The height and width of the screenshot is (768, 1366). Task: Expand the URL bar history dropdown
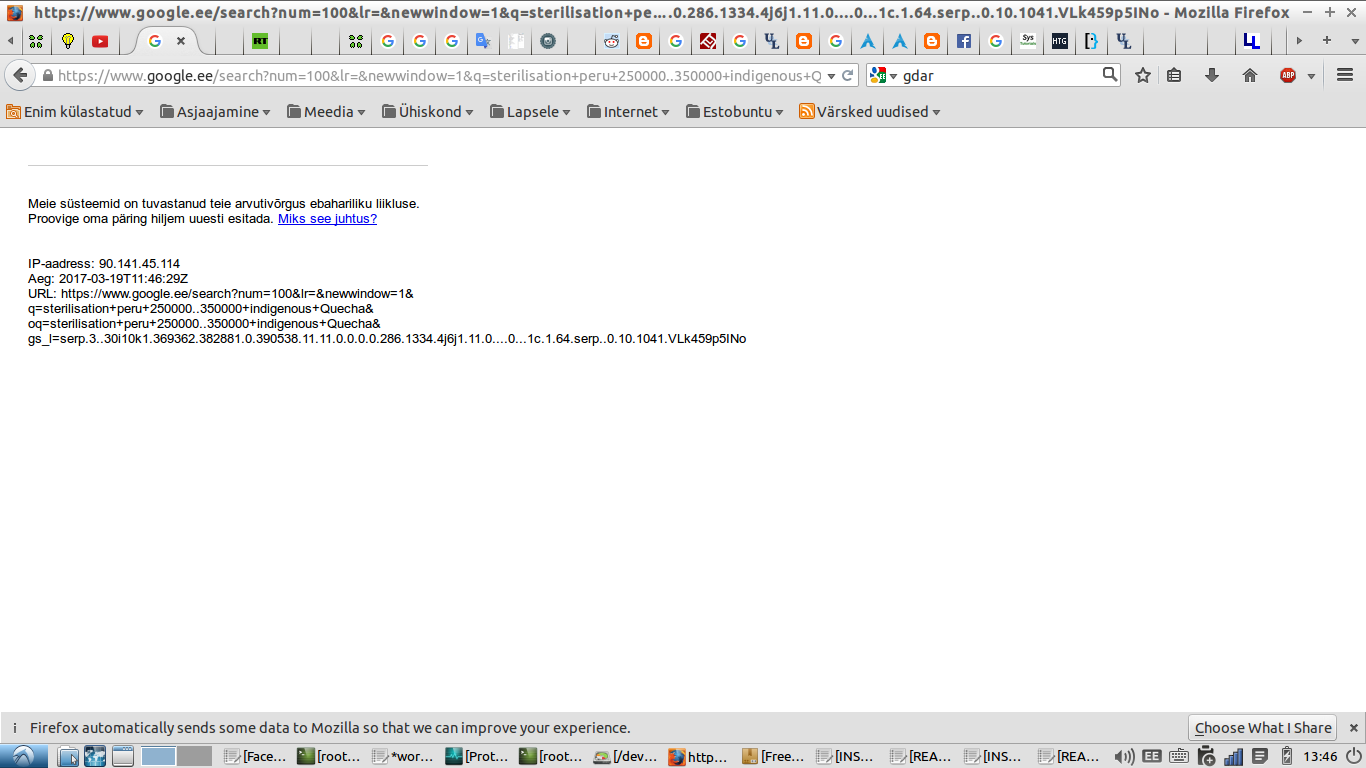[831, 76]
